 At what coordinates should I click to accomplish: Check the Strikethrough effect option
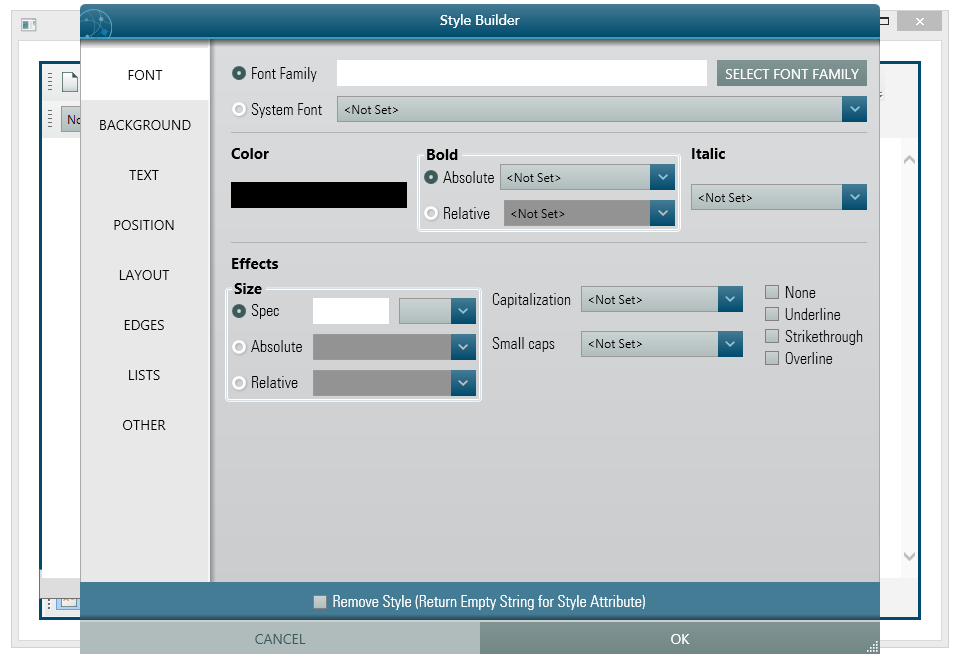pos(772,336)
